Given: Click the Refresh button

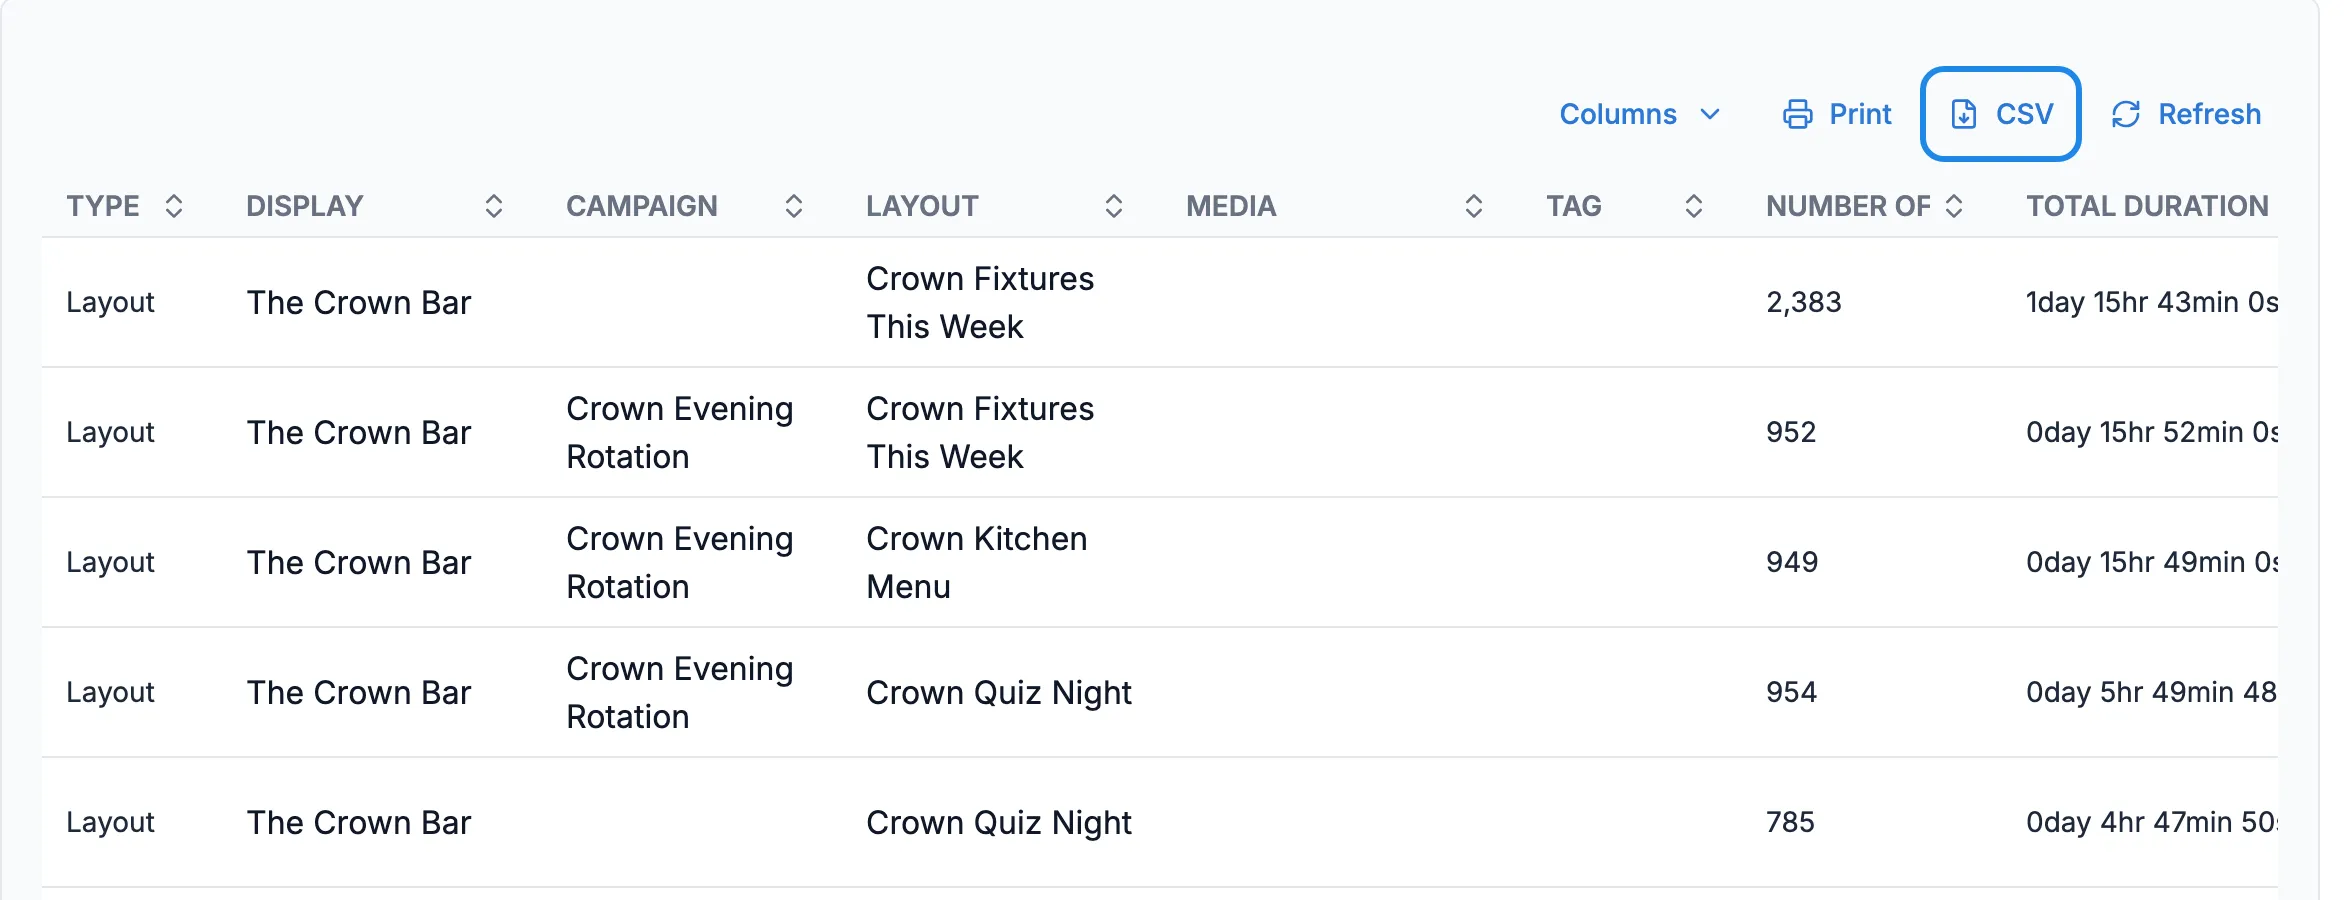Looking at the screenshot, I should pos(2186,114).
